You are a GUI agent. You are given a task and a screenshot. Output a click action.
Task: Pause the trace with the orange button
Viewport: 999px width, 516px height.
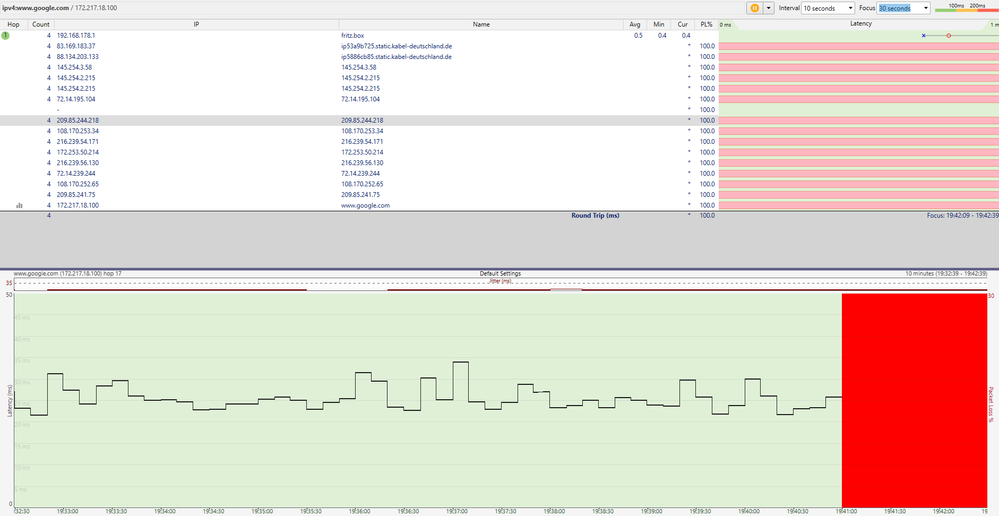755,8
